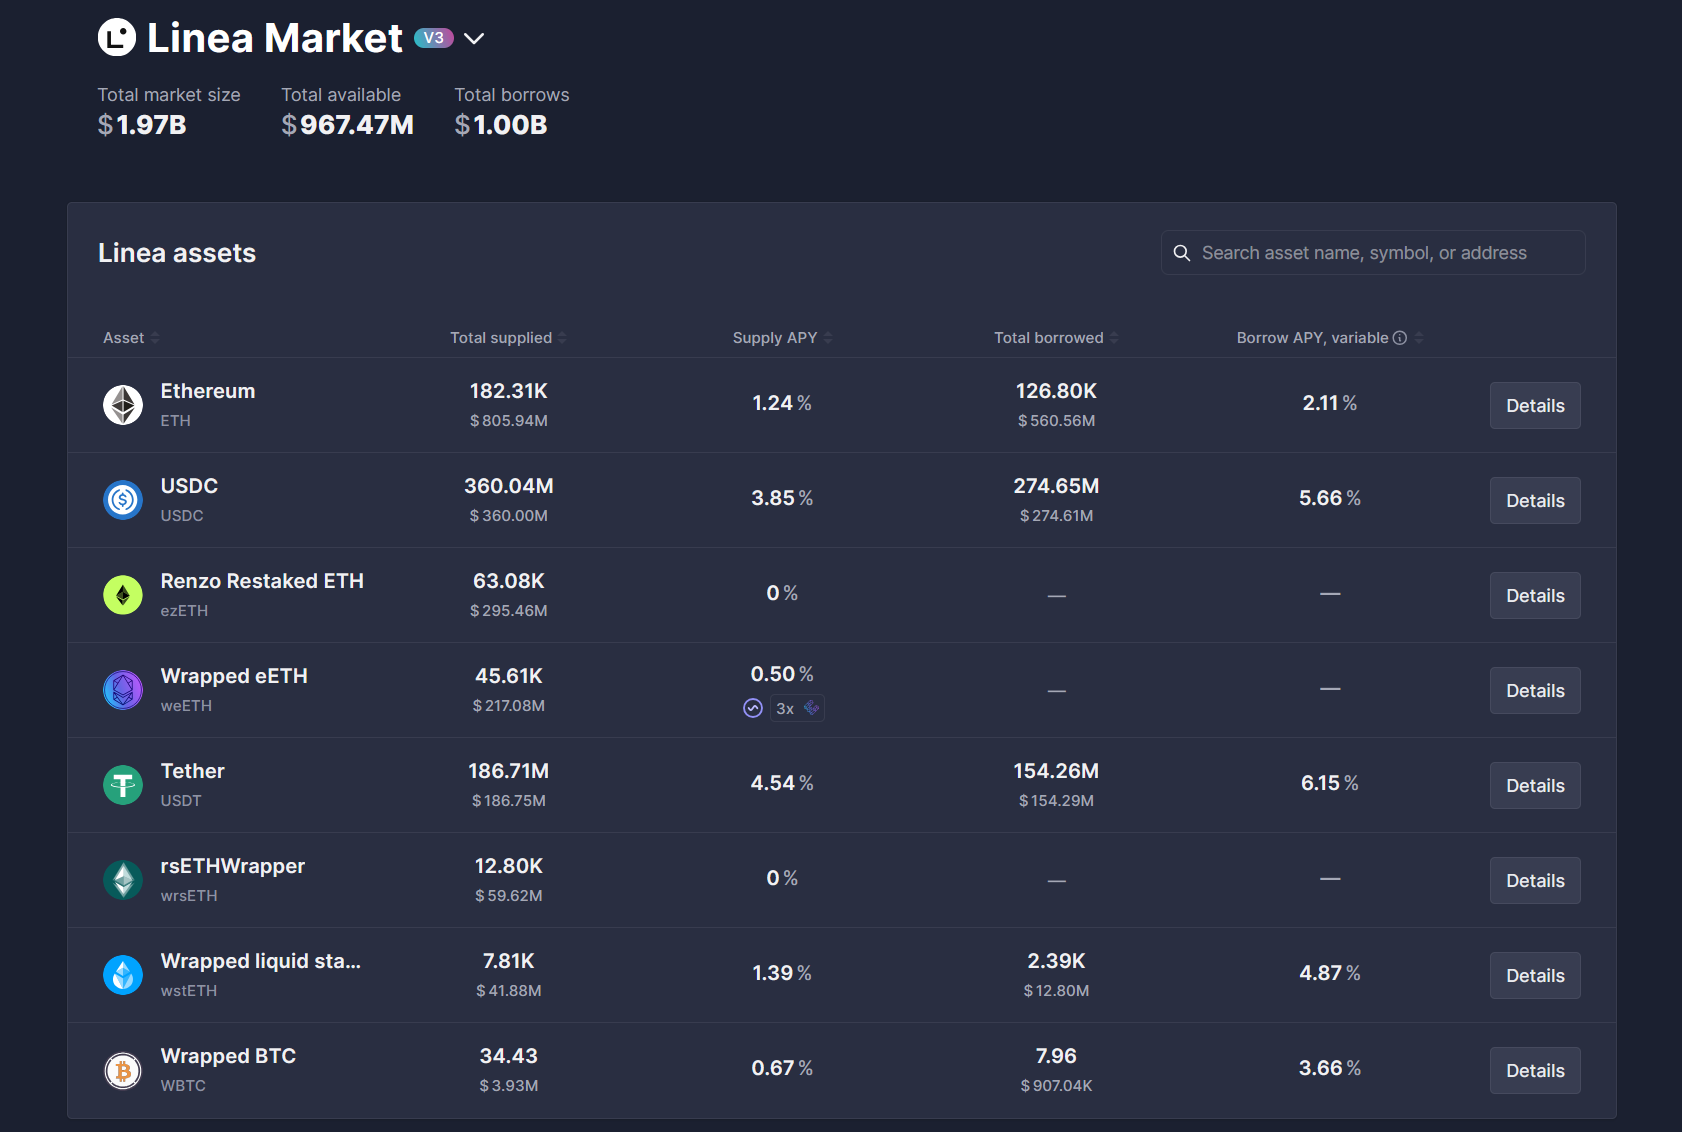Open Details for Wrapped BTC
1682x1132 pixels.
(x=1535, y=1070)
